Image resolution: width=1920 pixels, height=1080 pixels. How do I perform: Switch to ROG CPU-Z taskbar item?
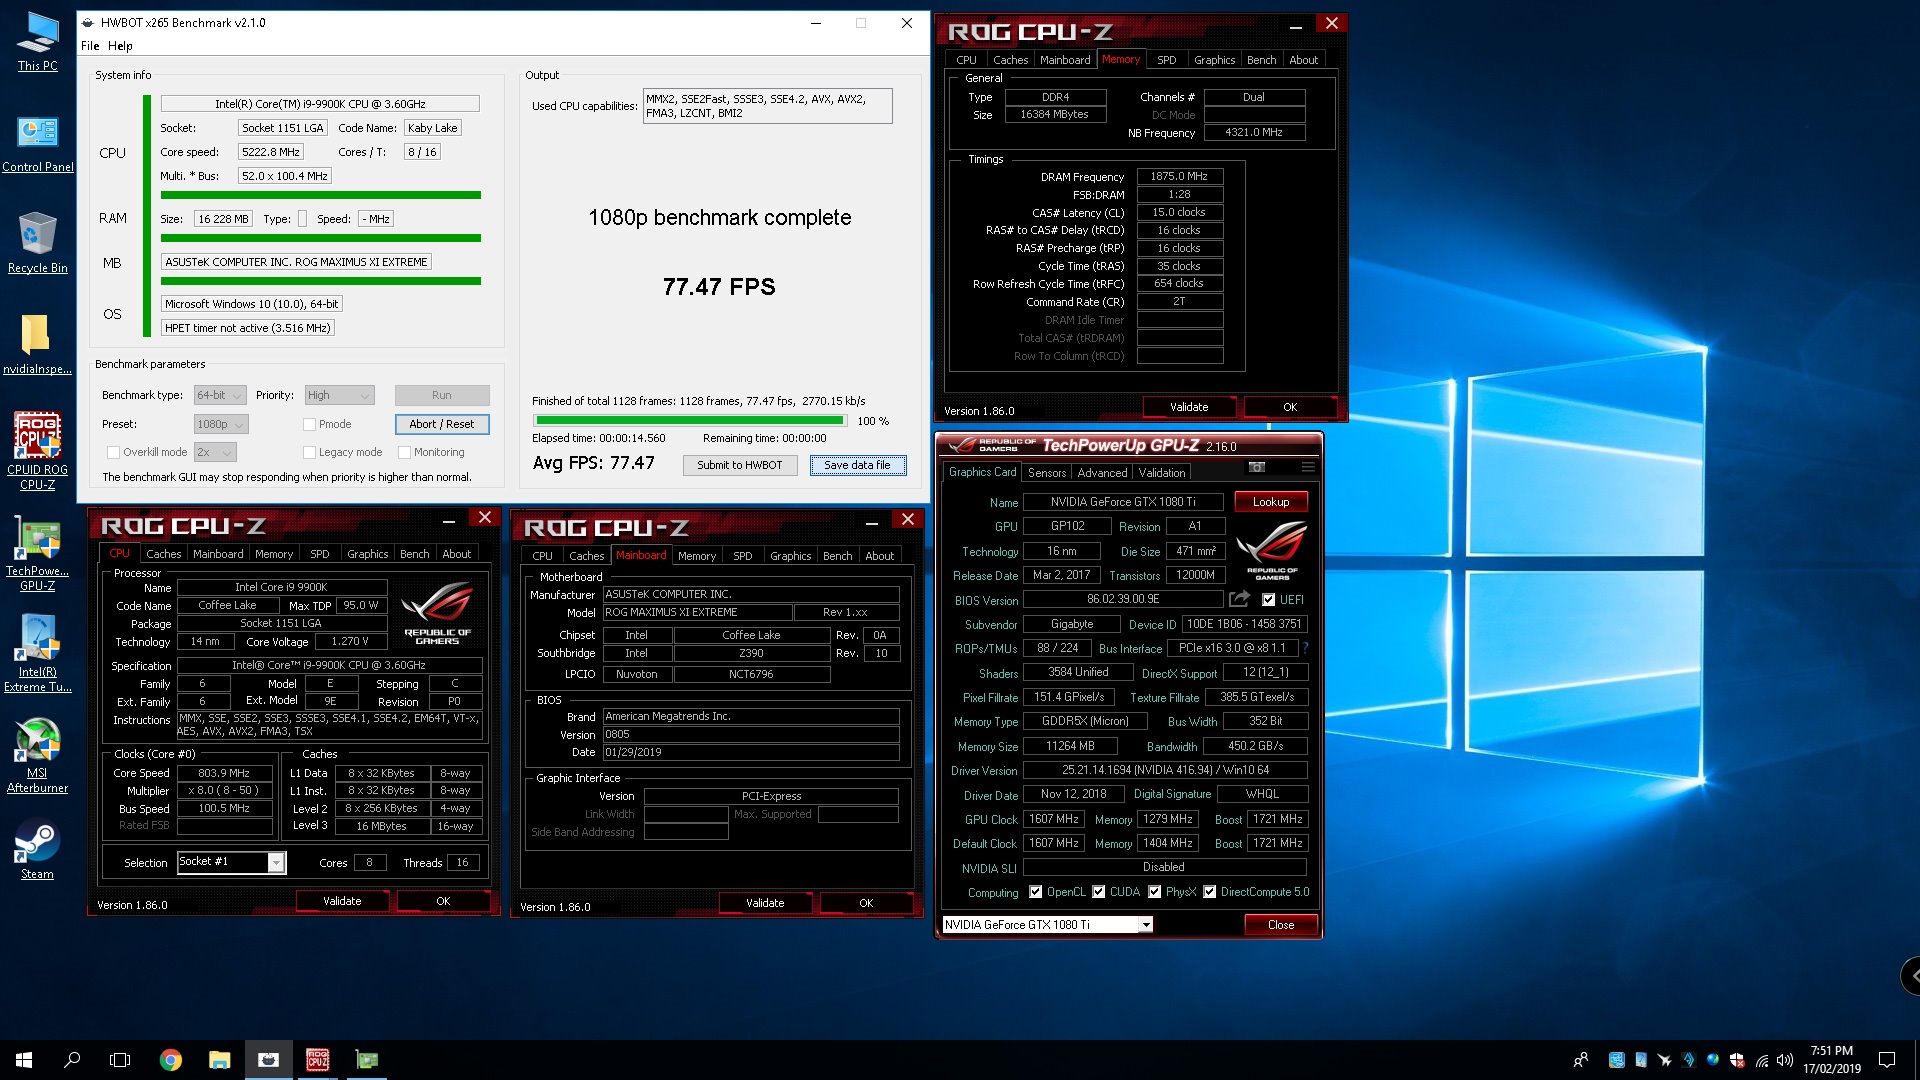coord(317,1060)
